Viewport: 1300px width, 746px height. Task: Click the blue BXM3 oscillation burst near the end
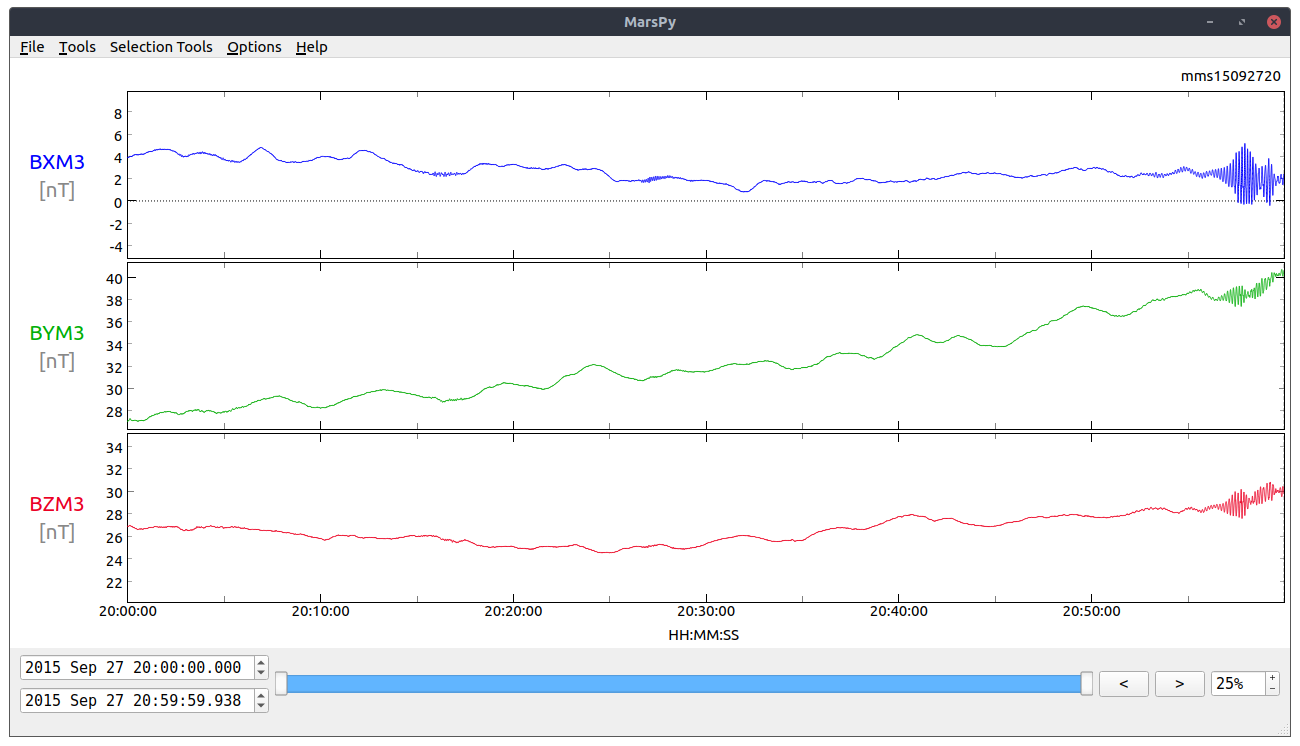[x=1244, y=174]
